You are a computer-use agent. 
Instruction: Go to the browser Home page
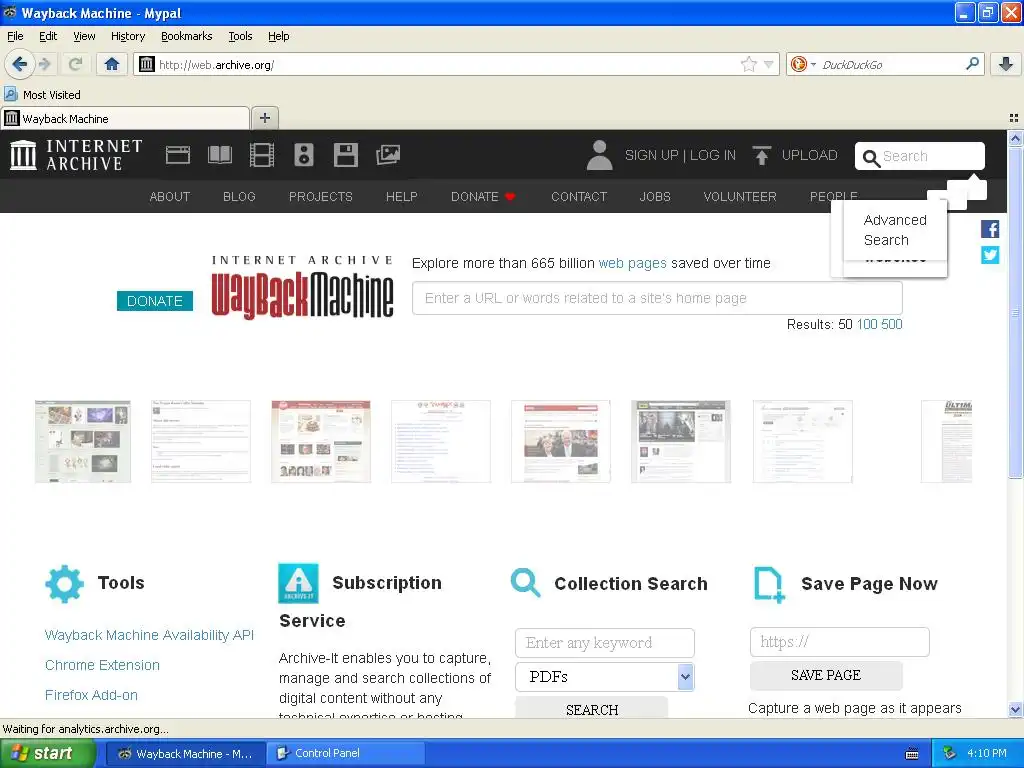click(x=112, y=64)
